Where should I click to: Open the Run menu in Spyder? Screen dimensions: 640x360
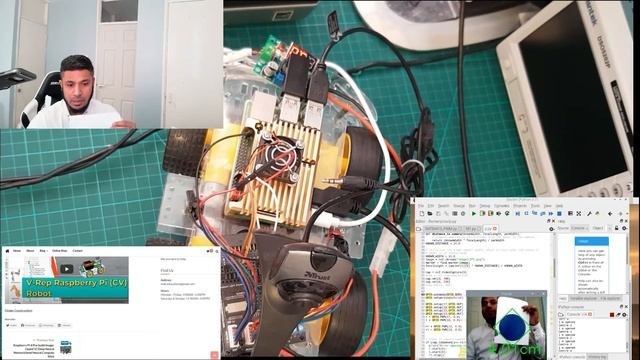point(472,206)
